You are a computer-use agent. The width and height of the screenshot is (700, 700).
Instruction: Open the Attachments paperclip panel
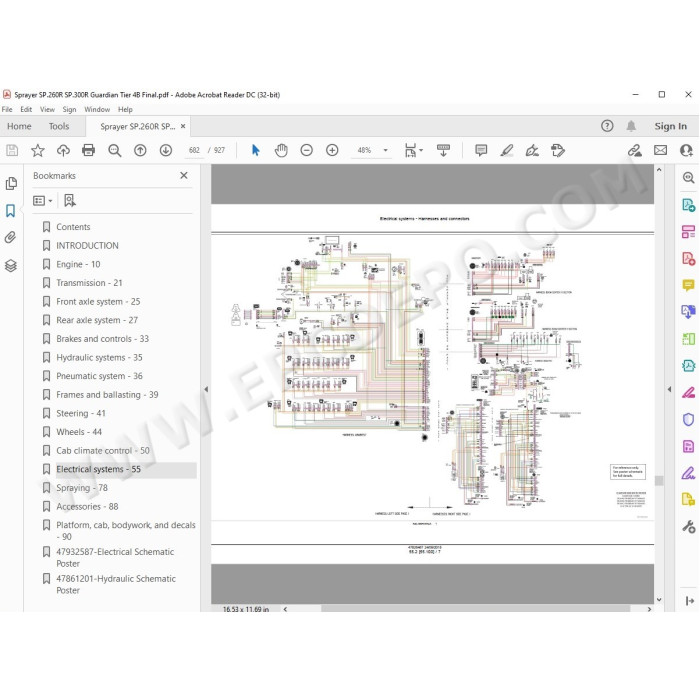(11, 237)
